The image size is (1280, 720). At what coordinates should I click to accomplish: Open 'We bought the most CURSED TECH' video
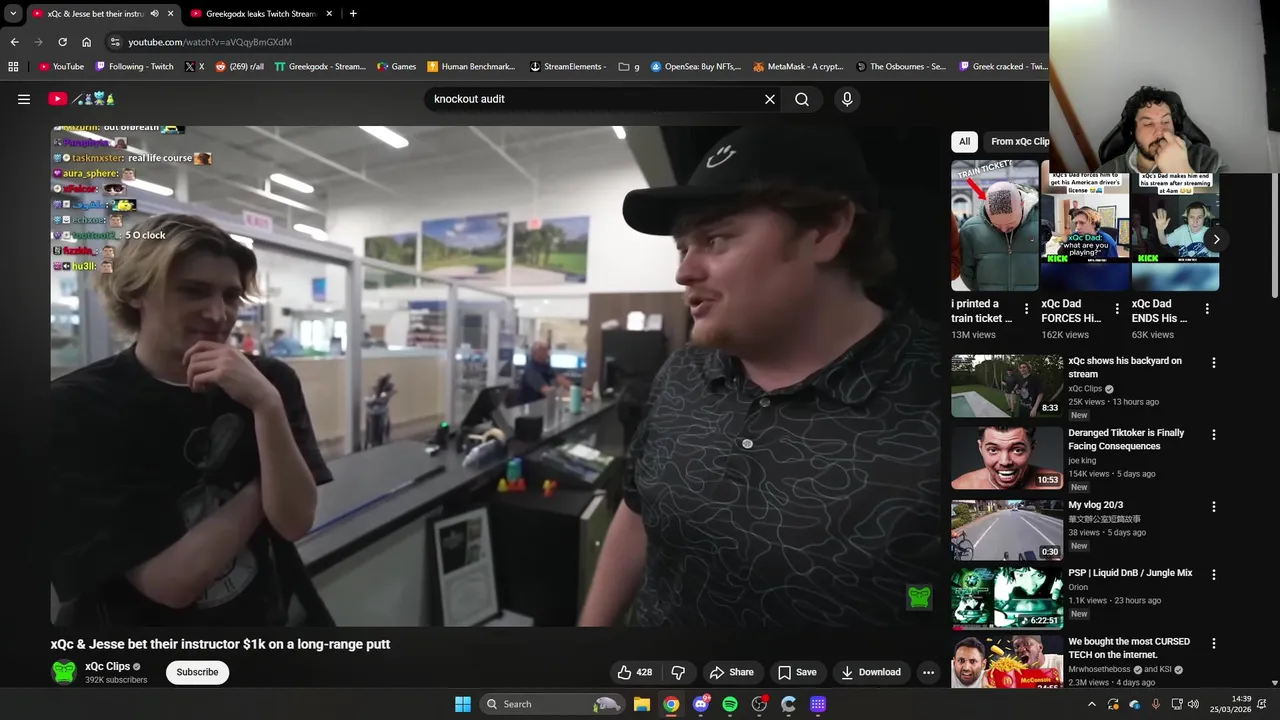pyautogui.click(x=1006, y=662)
